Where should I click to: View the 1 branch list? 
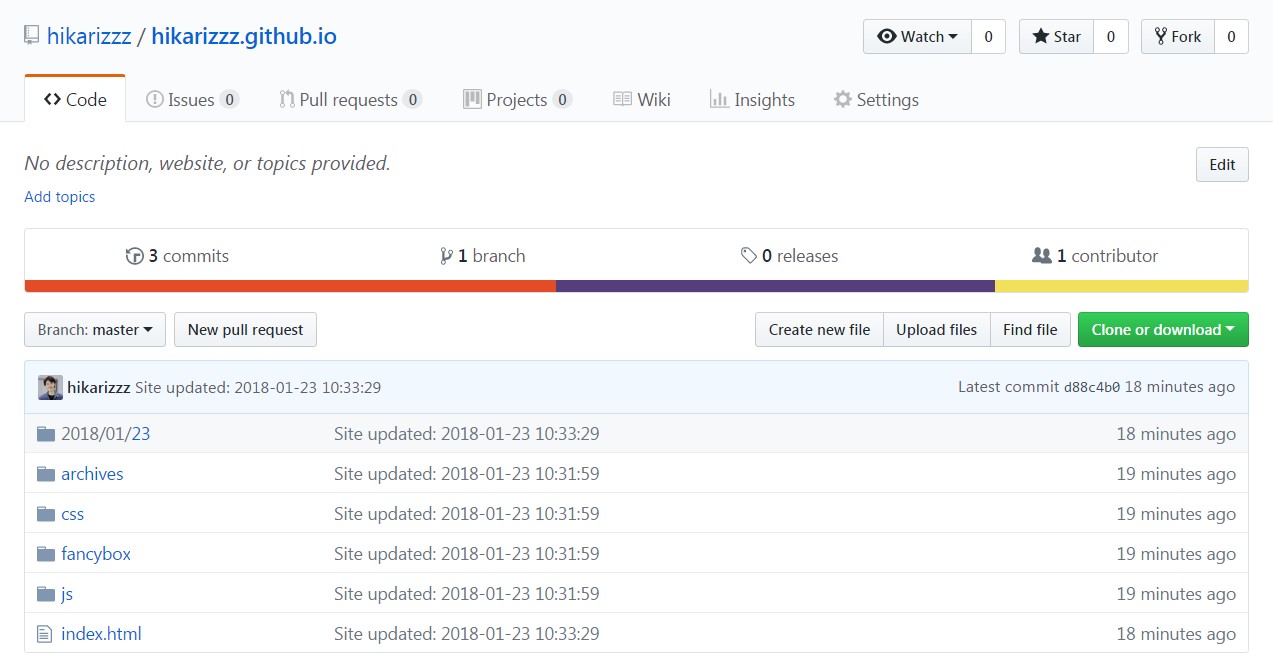pyautogui.click(x=482, y=256)
